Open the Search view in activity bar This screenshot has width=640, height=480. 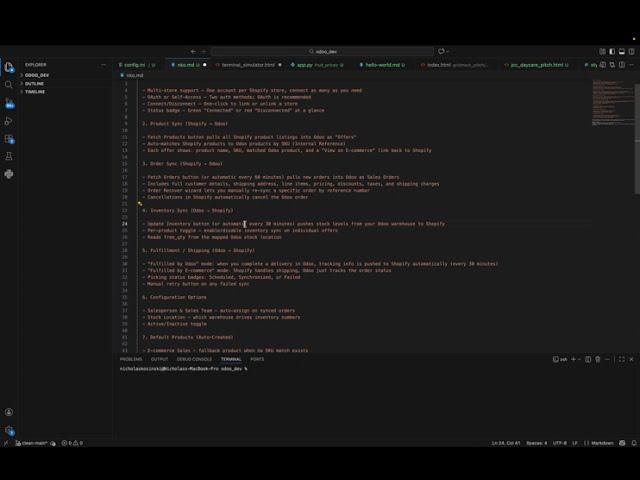9,85
